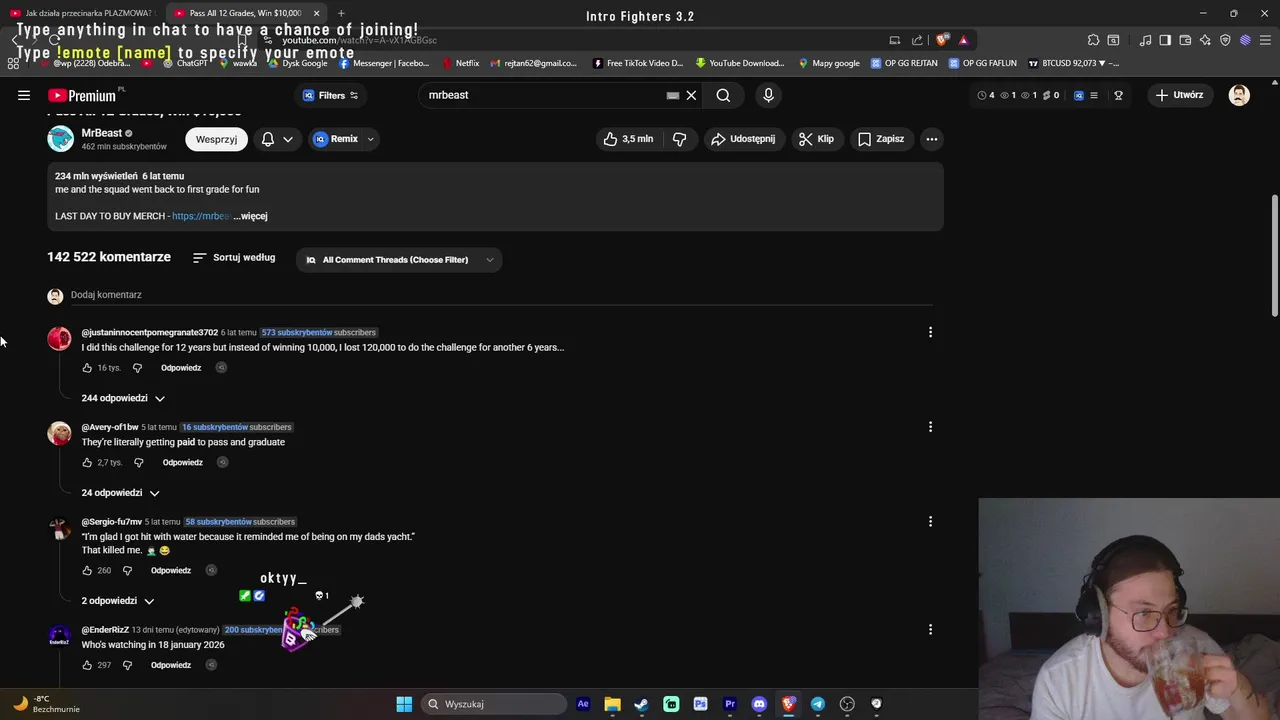
Task: Open the Filters extension button
Action: [x=330, y=95]
